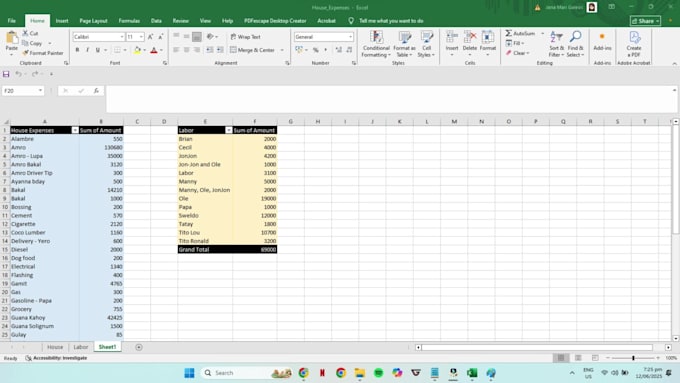Open Cell Styles gallery
This screenshot has height=383, width=680.
426,44
